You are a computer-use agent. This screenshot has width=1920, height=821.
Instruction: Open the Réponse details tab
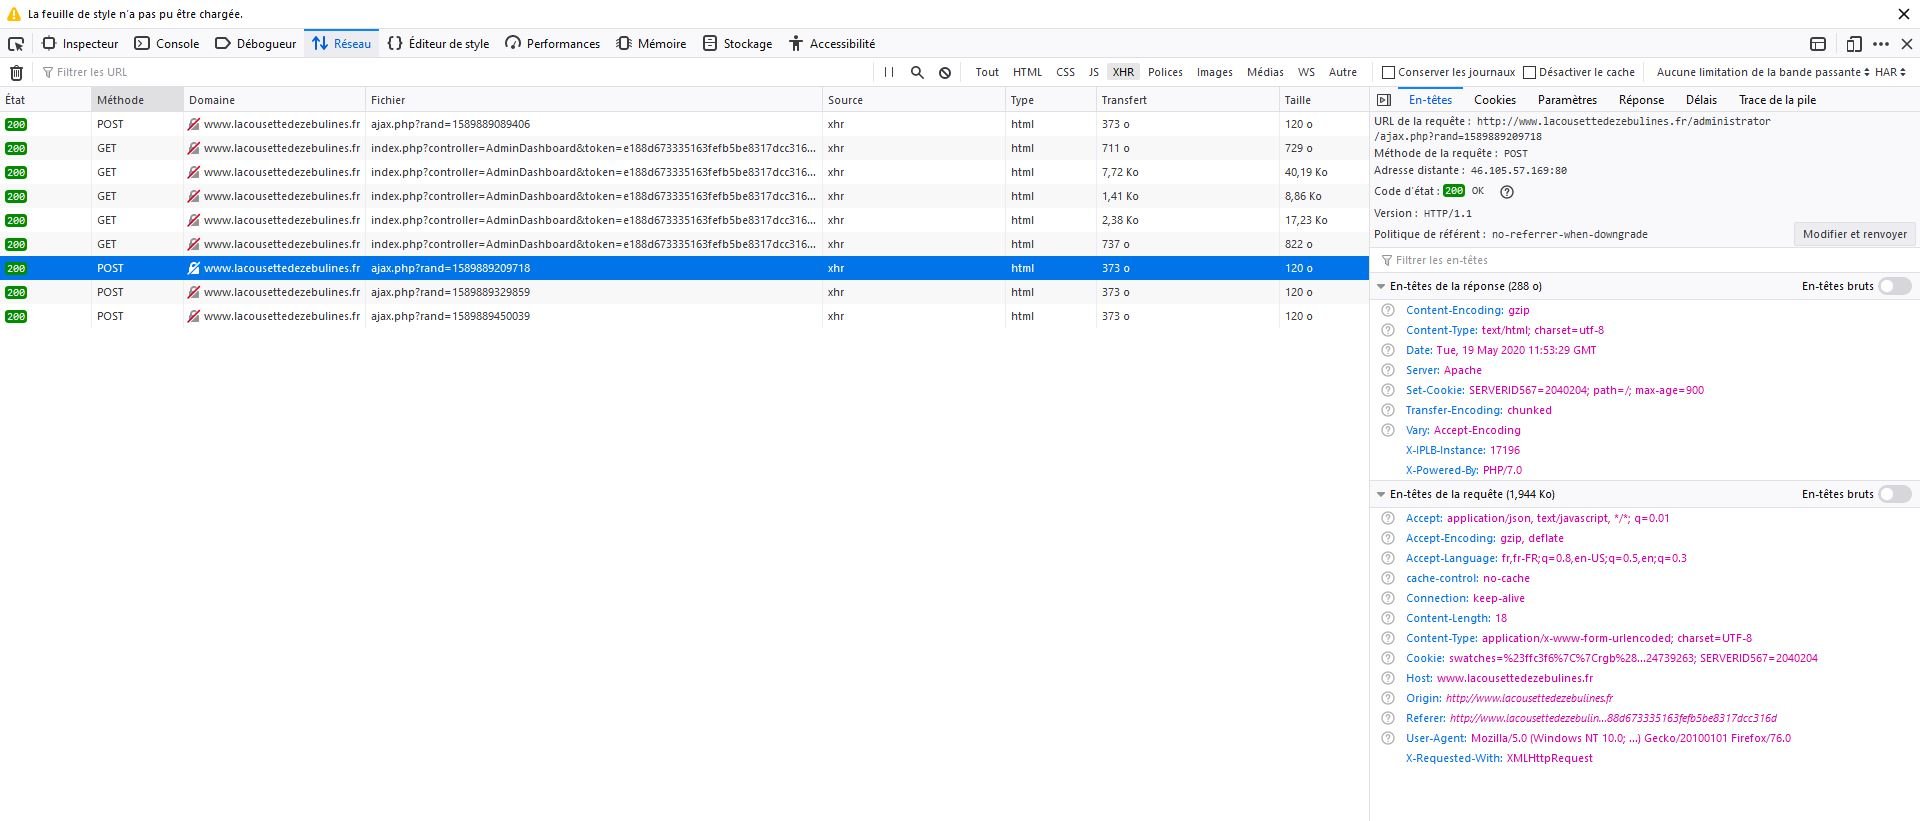click(x=1641, y=100)
